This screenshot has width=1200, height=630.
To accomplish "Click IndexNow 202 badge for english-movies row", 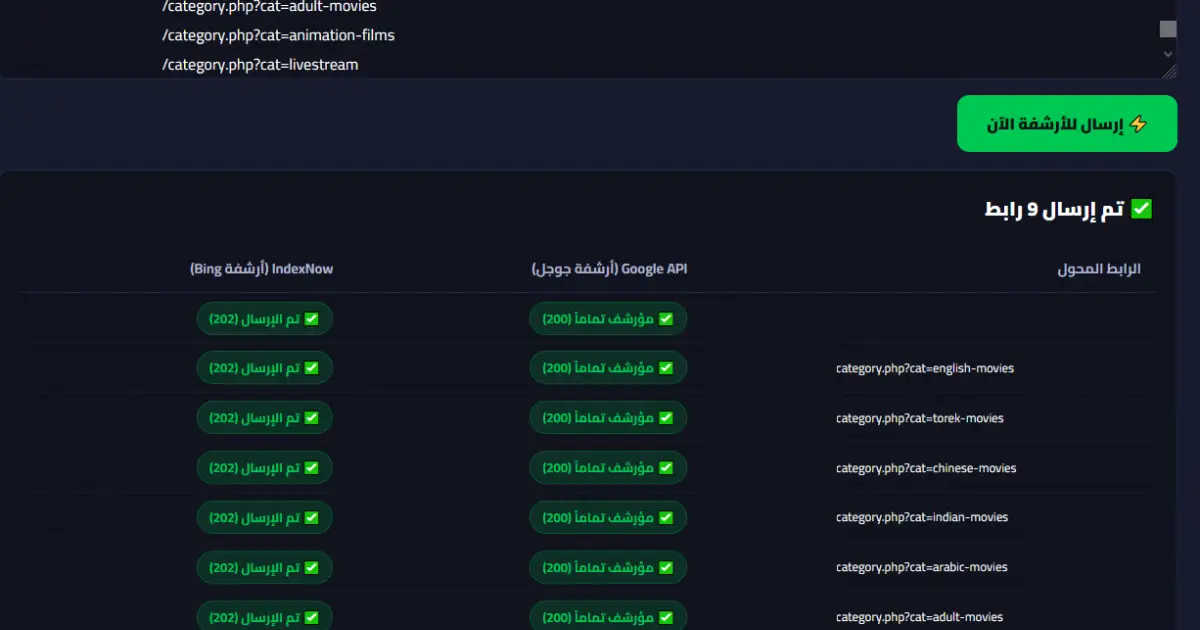I will pyautogui.click(x=264, y=368).
